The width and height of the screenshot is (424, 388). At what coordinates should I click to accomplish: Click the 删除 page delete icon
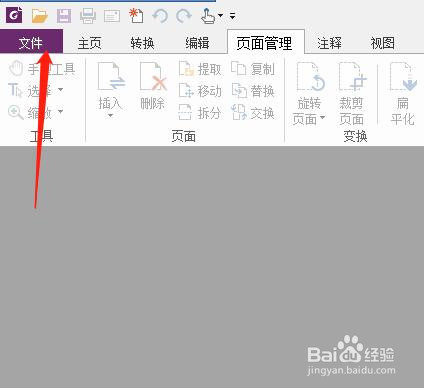153,77
